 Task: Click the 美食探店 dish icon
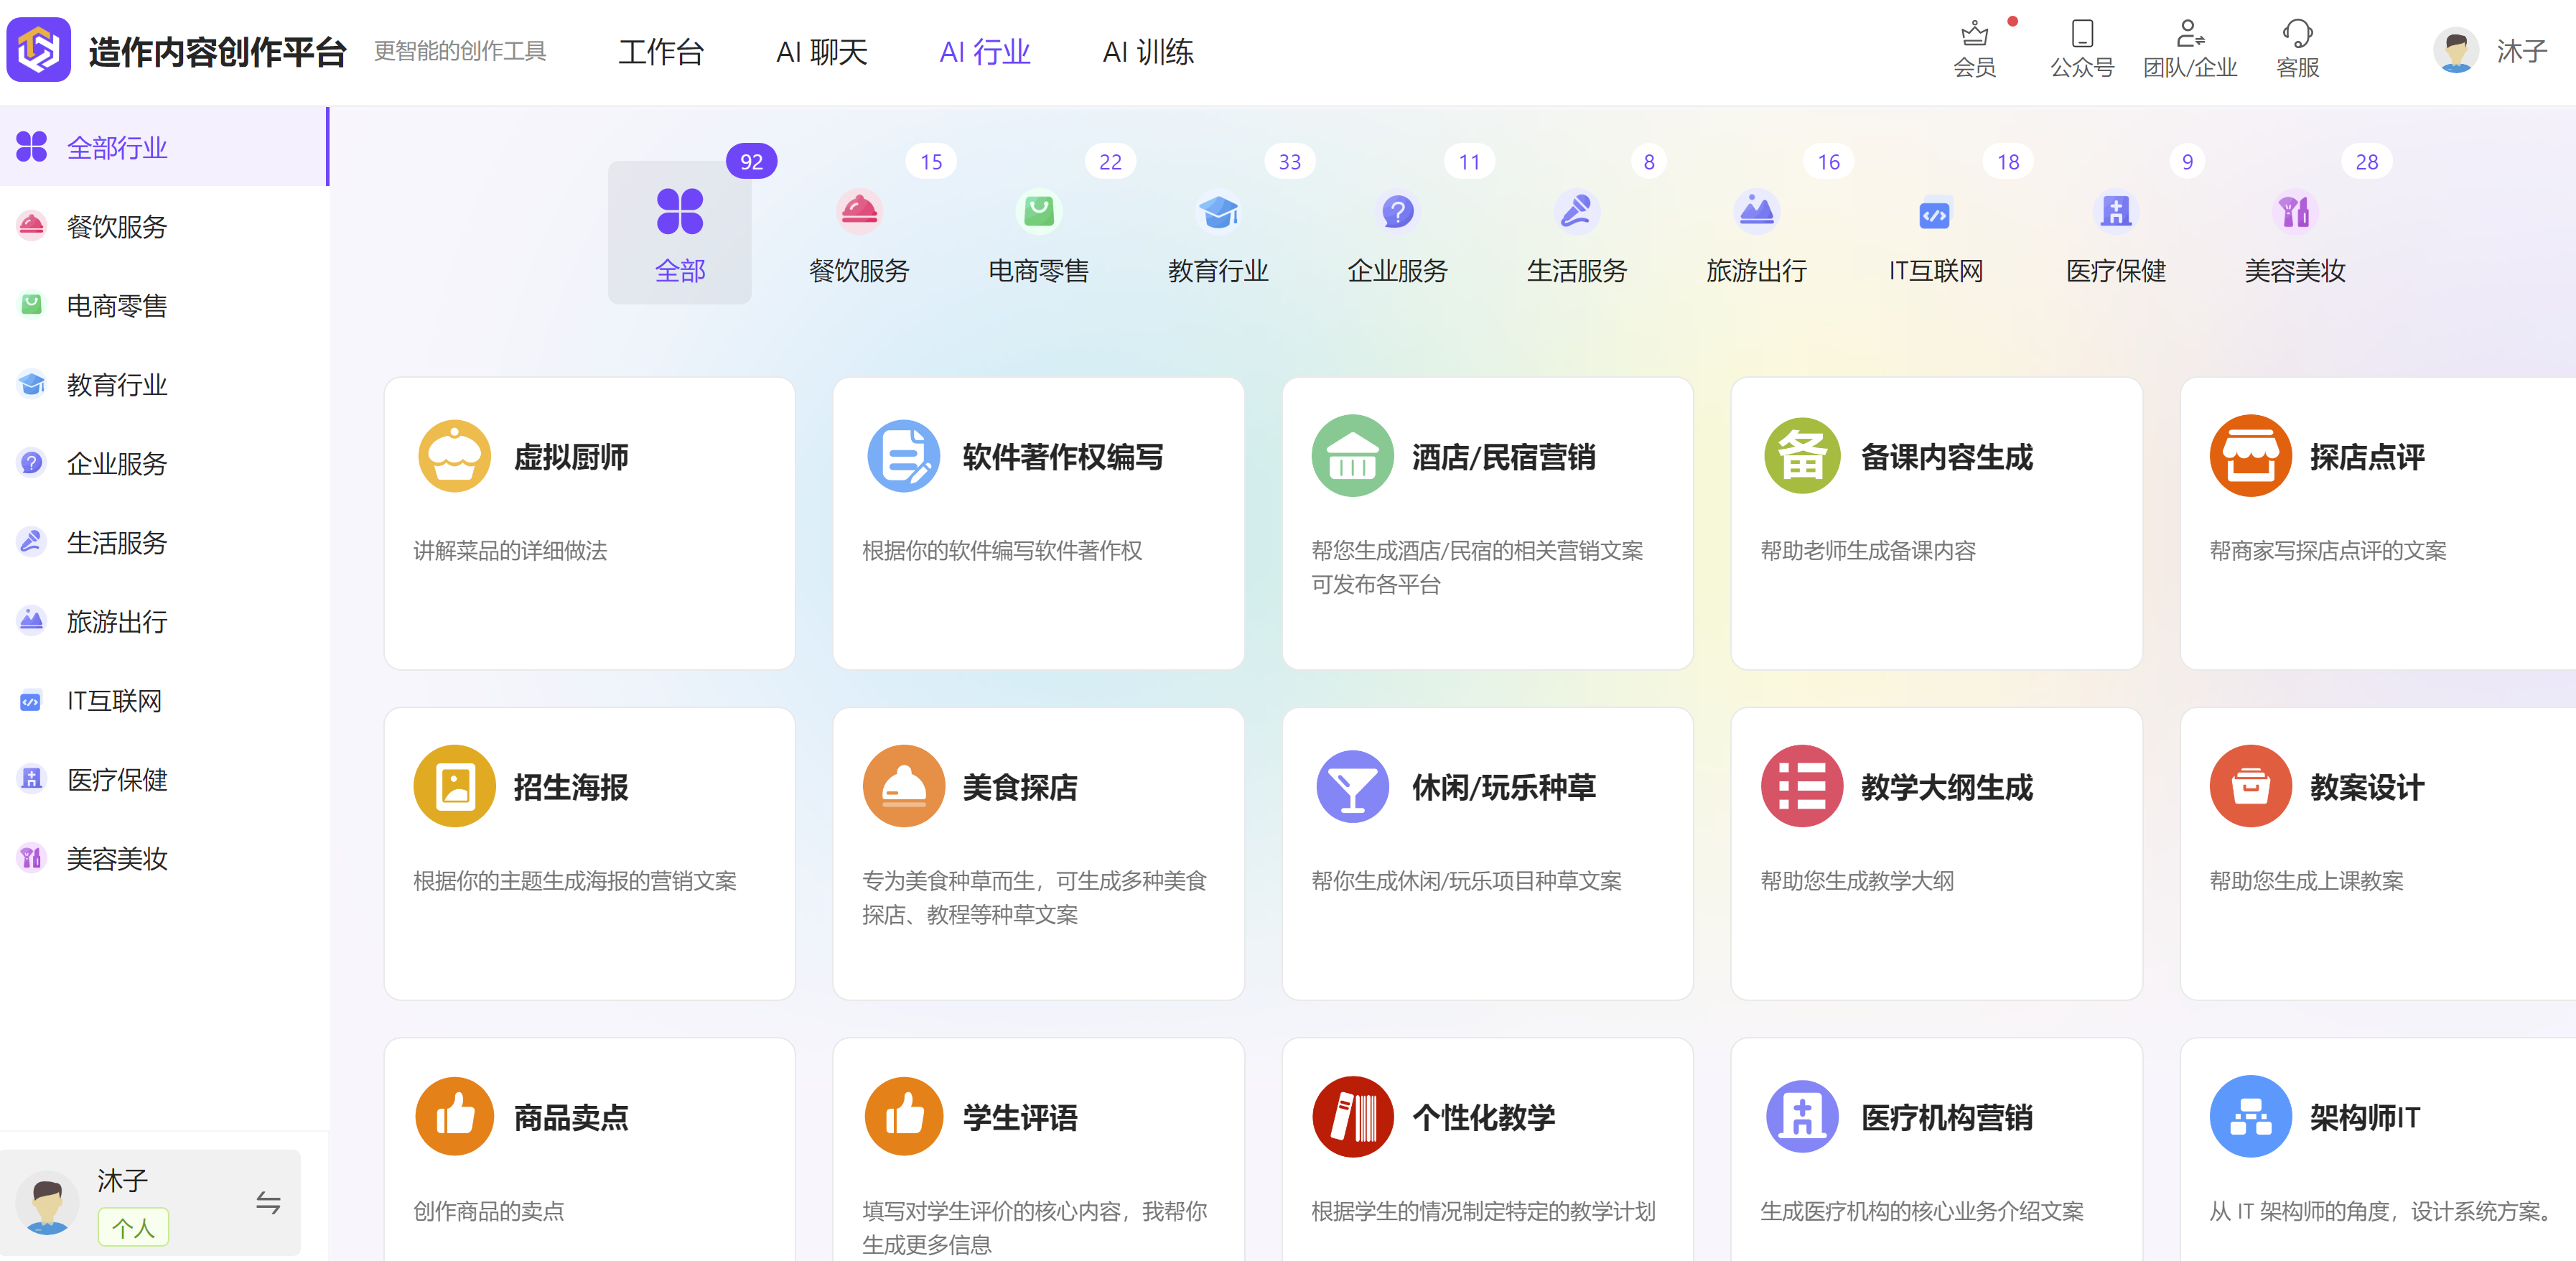pyautogui.click(x=903, y=786)
